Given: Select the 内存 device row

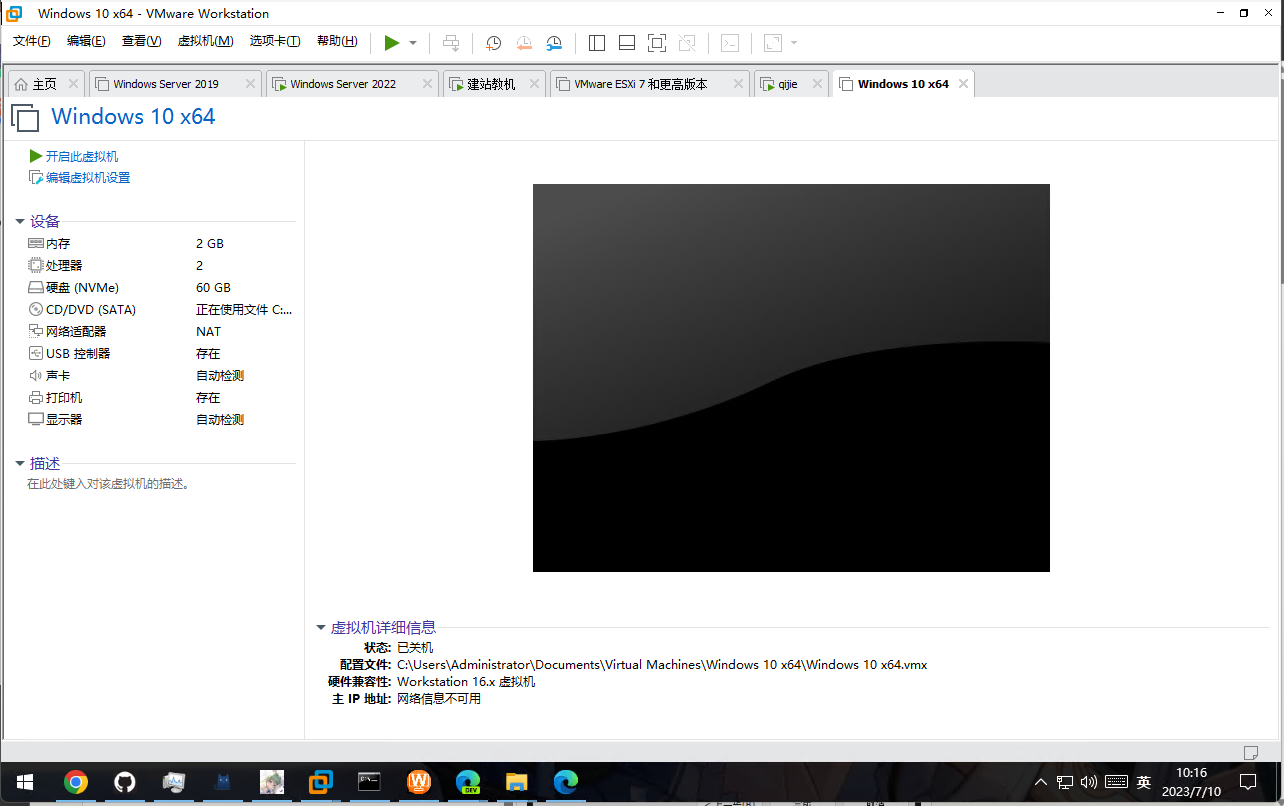Looking at the screenshot, I should pos(160,244).
